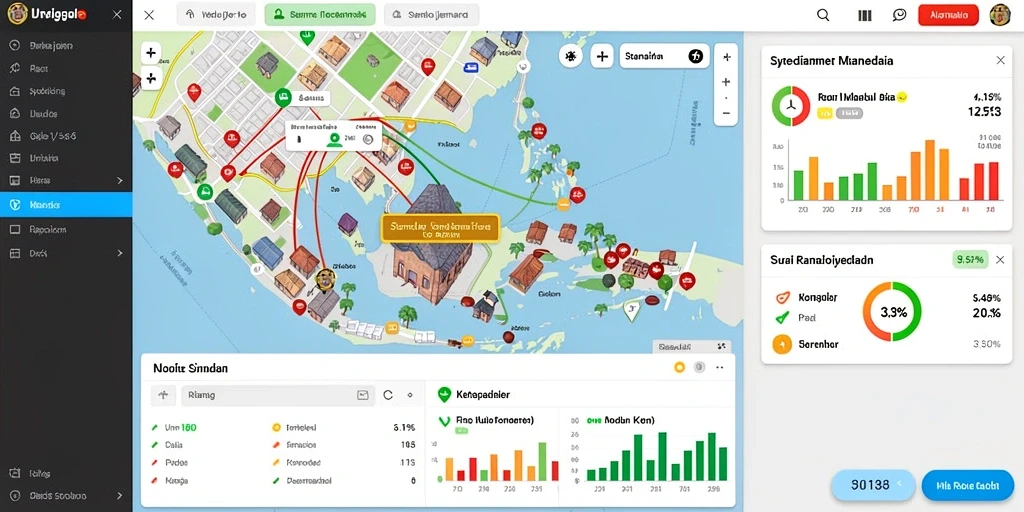The height and width of the screenshot is (512, 1024).
Task: Expand the Dvcs sidebar item chevron
Action: click(x=120, y=253)
